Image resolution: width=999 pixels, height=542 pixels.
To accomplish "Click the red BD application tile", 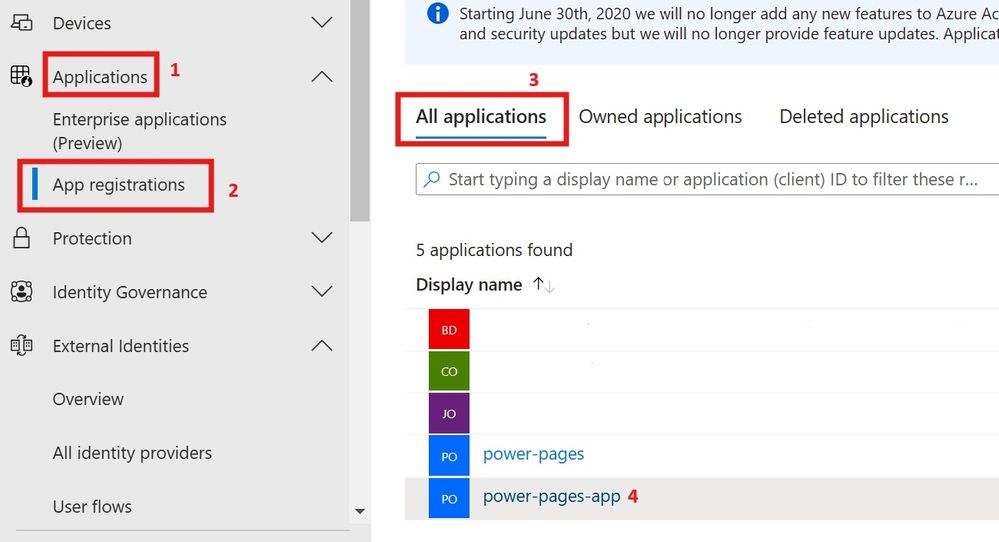I will pyautogui.click(x=449, y=329).
